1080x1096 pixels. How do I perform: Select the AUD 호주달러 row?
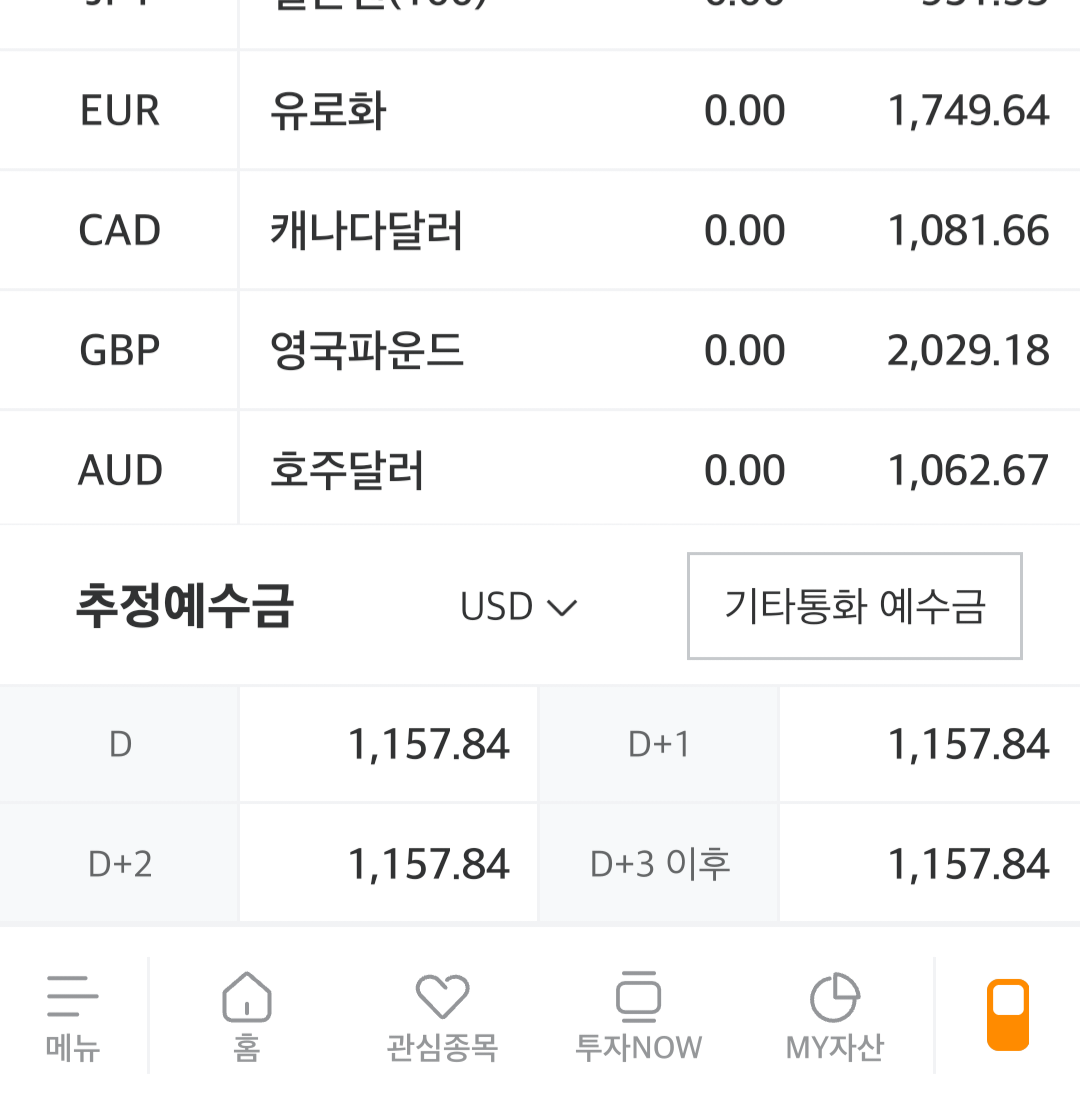pos(540,469)
